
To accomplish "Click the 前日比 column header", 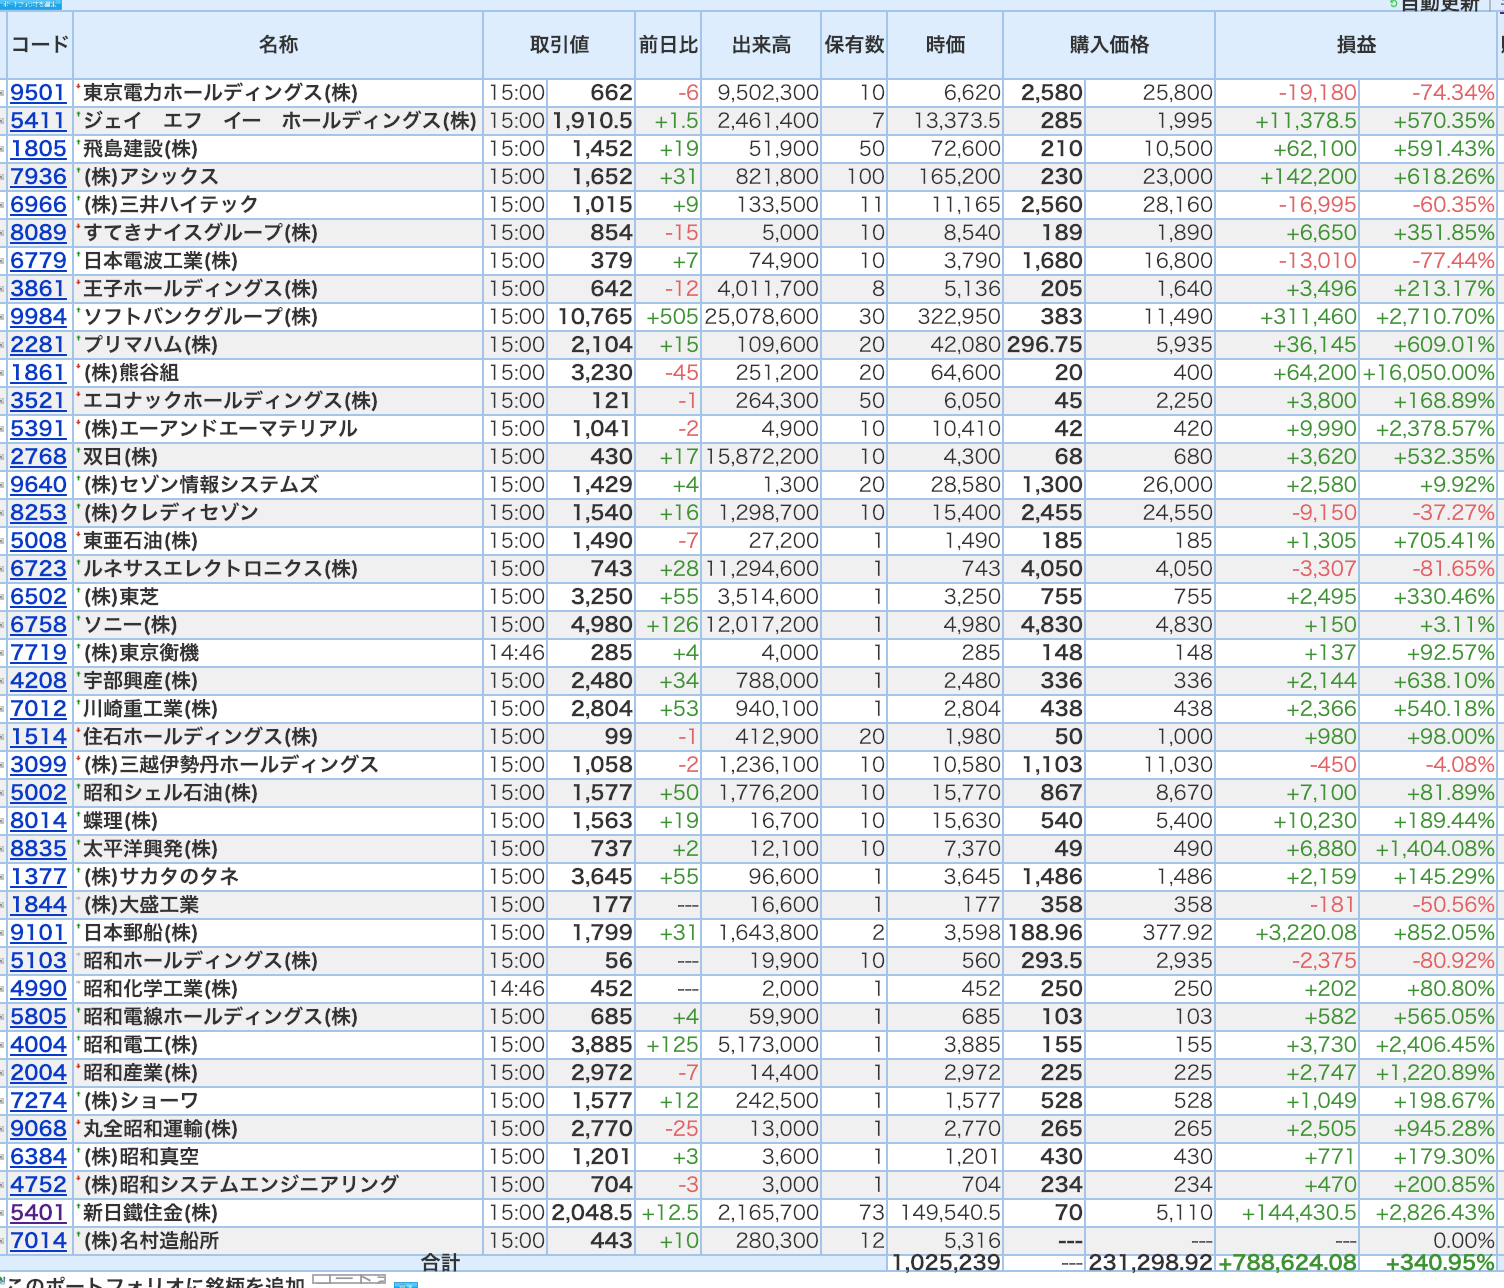I will pyautogui.click(x=668, y=45).
